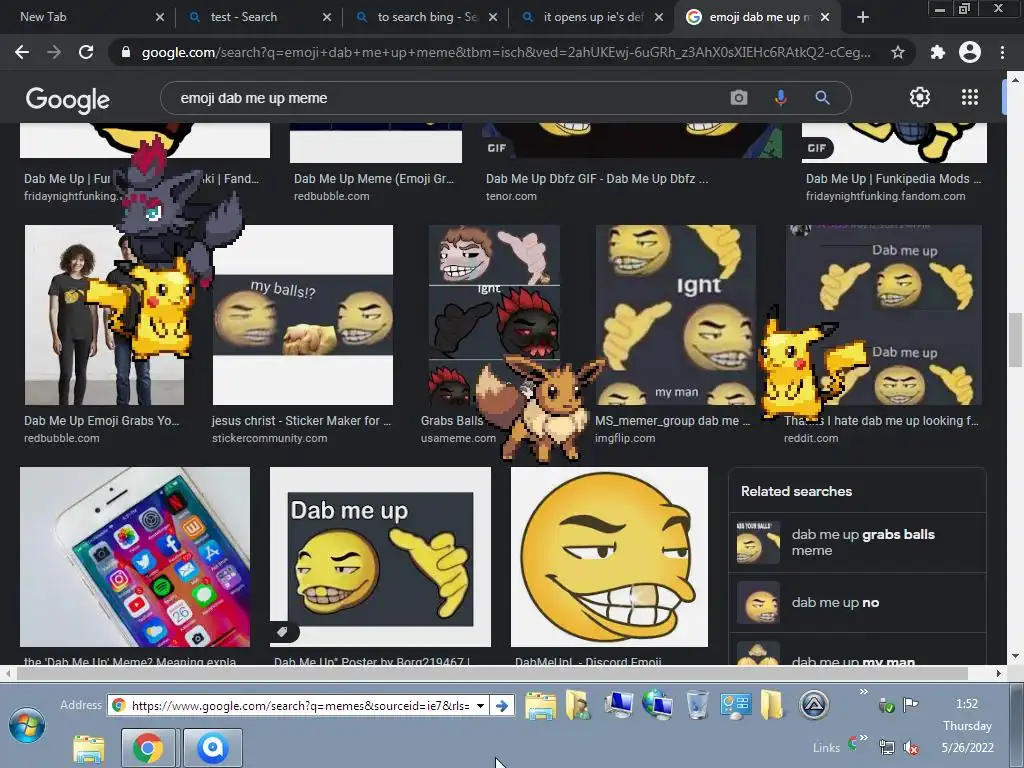Switch to Chrome taskbar button
The image size is (1024, 768).
click(148, 748)
